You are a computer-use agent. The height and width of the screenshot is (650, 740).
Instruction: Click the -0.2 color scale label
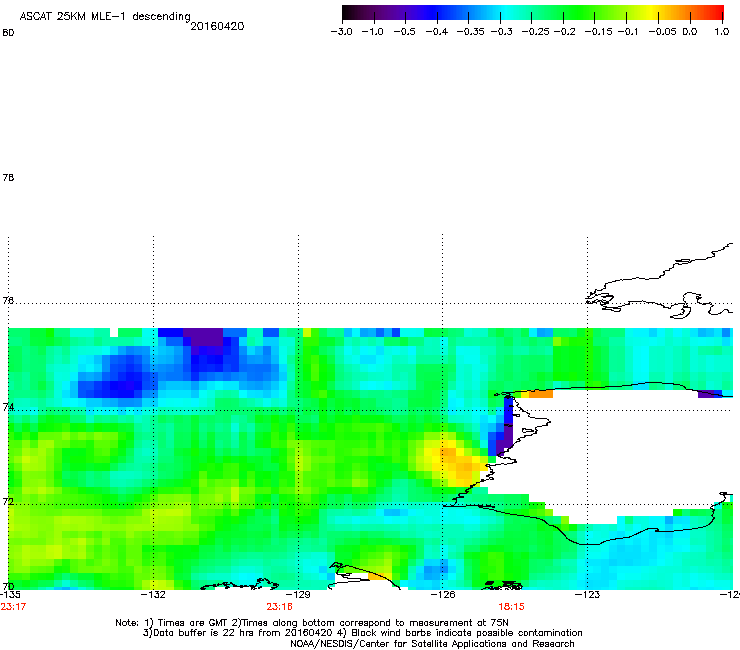(564, 32)
